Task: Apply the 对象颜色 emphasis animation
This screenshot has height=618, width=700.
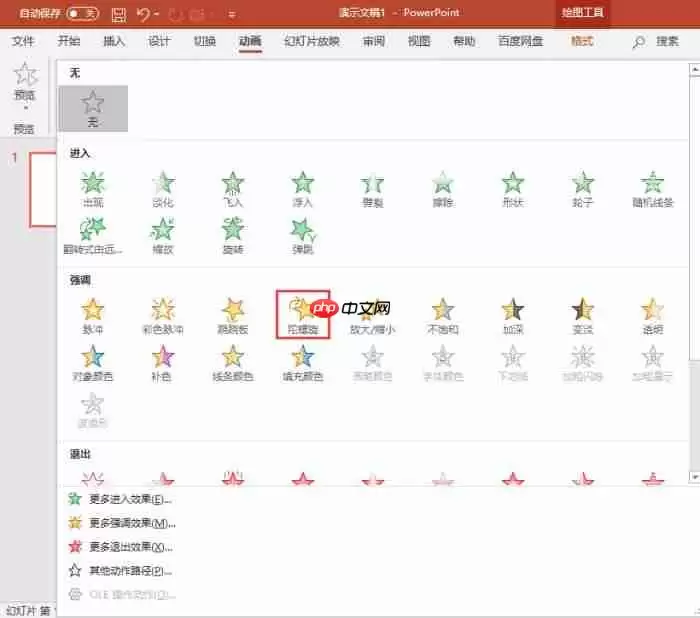Action: (x=93, y=363)
